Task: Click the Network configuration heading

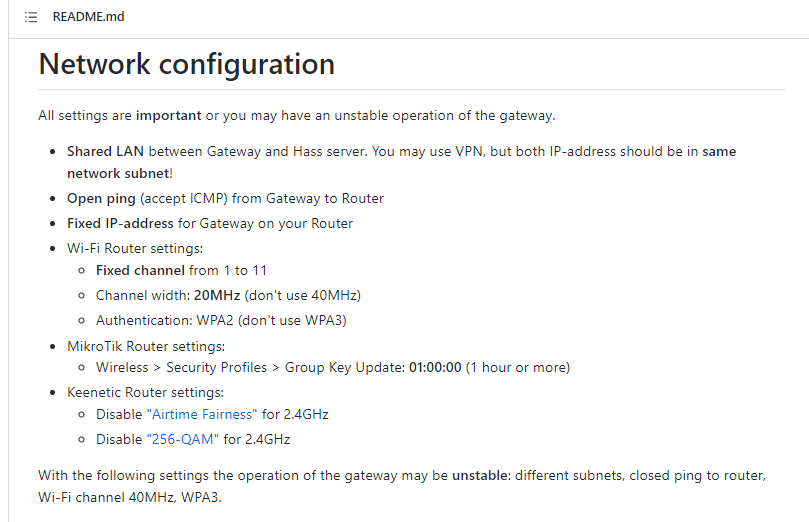Action: click(186, 65)
